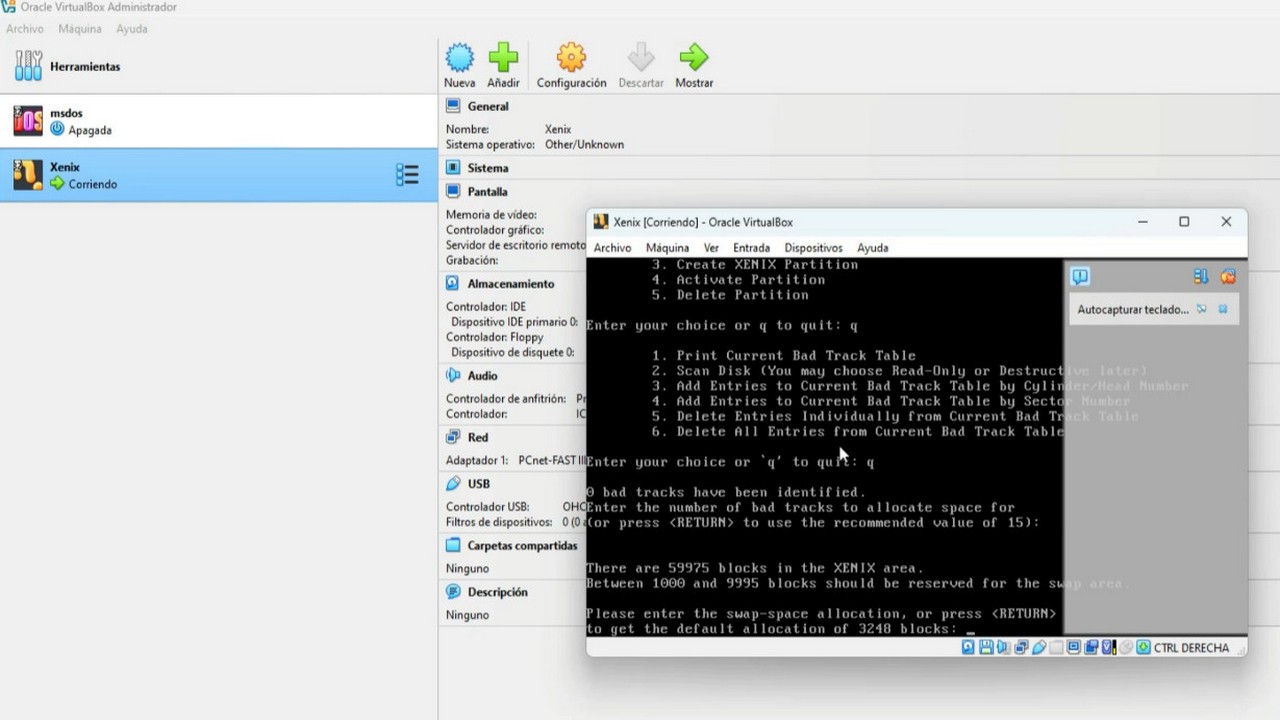Click the Mostrar green arrow icon
Screen dimensions: 1280x720
693,57
